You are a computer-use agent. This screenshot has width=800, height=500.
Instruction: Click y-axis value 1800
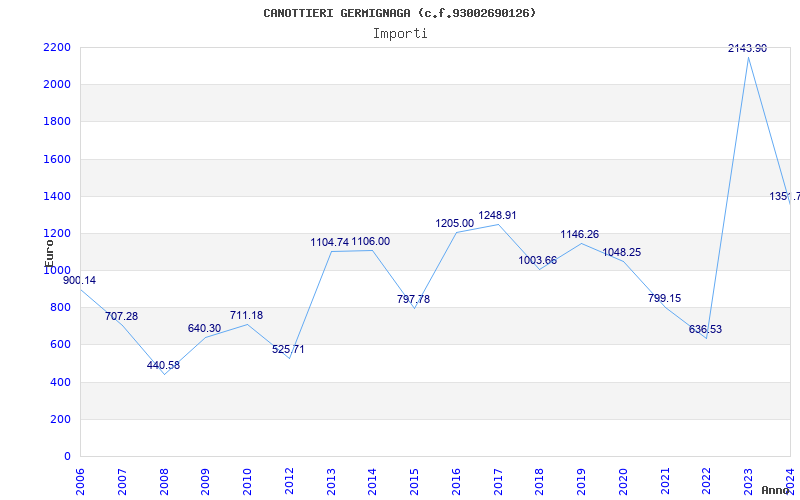[57, 122]
